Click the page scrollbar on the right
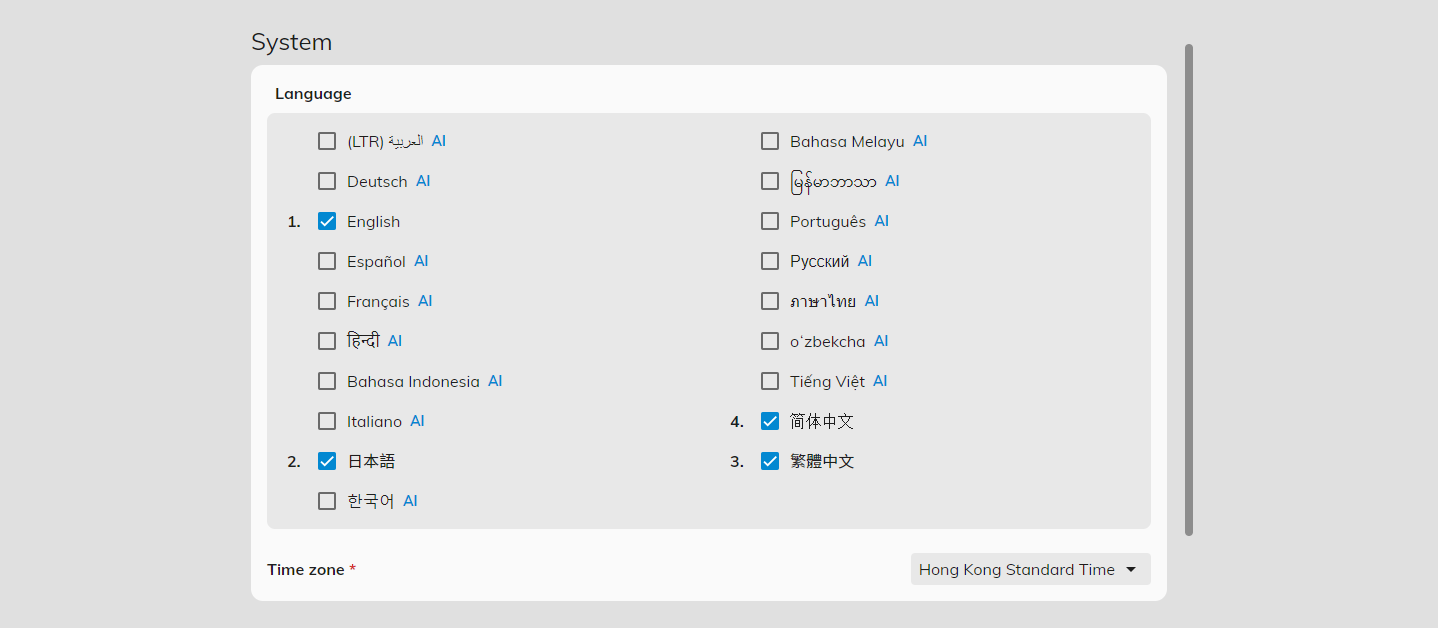The image size is (1438, 628). (1188, 290)
